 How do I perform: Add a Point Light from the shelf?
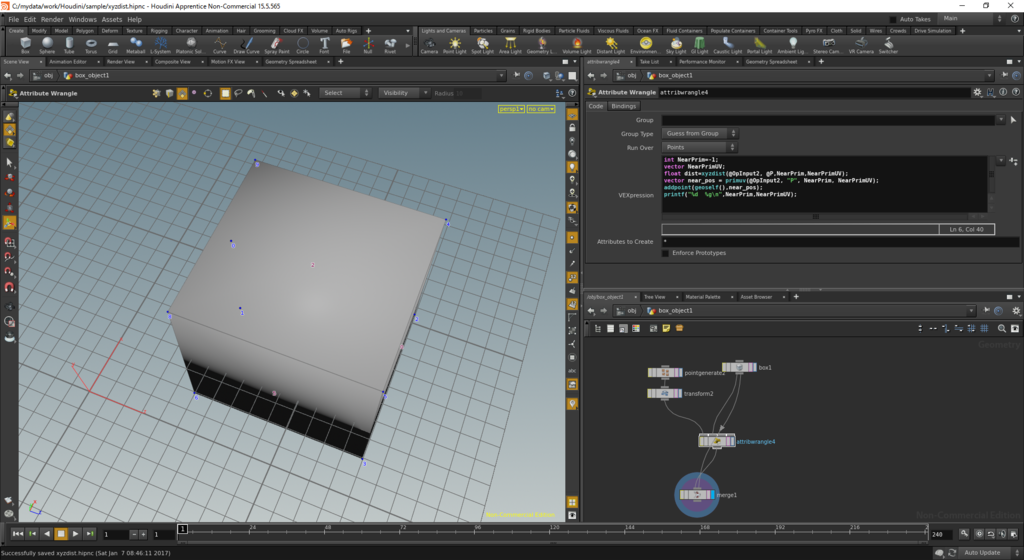456,45
